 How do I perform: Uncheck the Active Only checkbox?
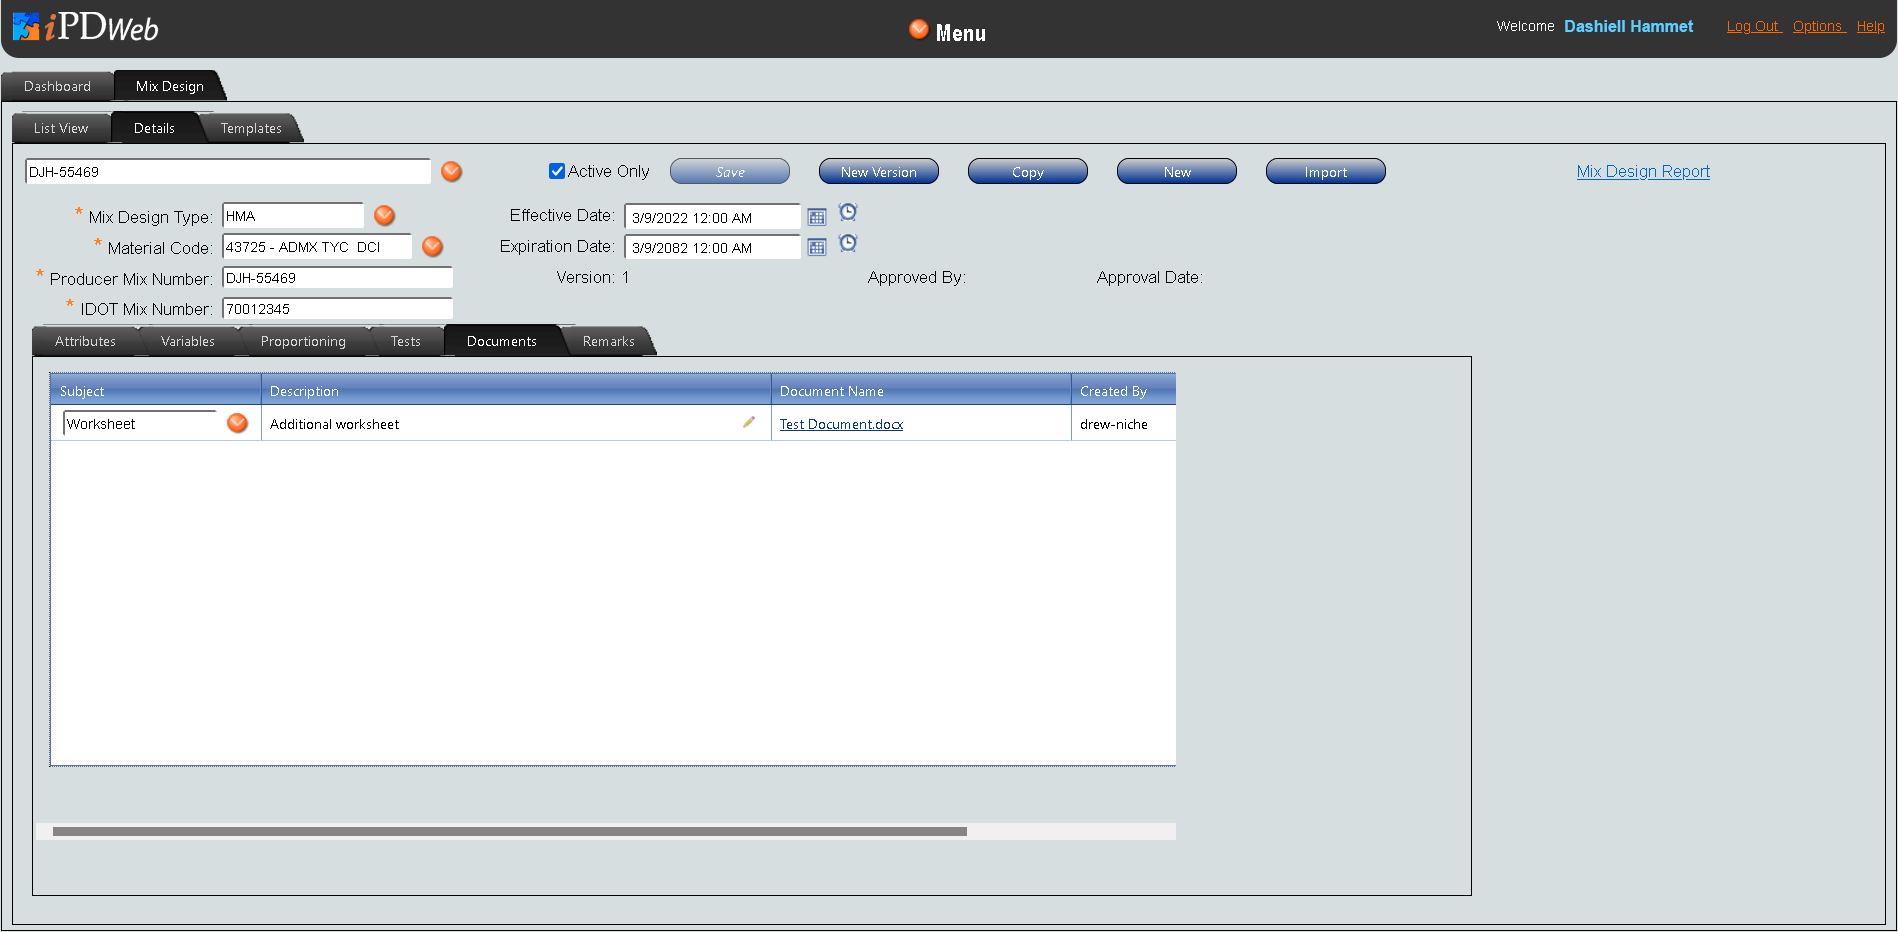tap(557, 171)
